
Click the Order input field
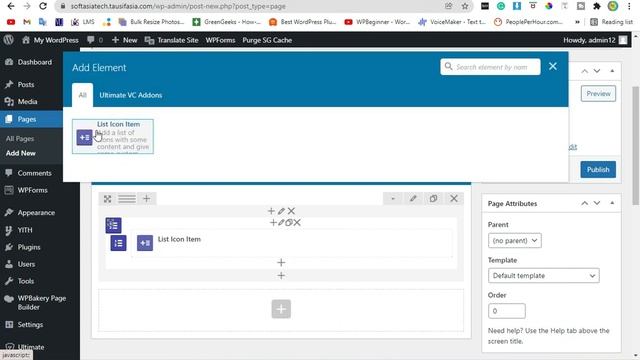507,311
